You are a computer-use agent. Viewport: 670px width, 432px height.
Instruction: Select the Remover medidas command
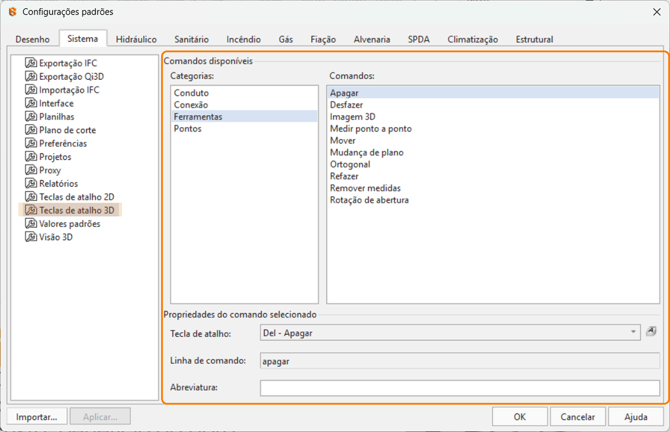coord(494,188)
